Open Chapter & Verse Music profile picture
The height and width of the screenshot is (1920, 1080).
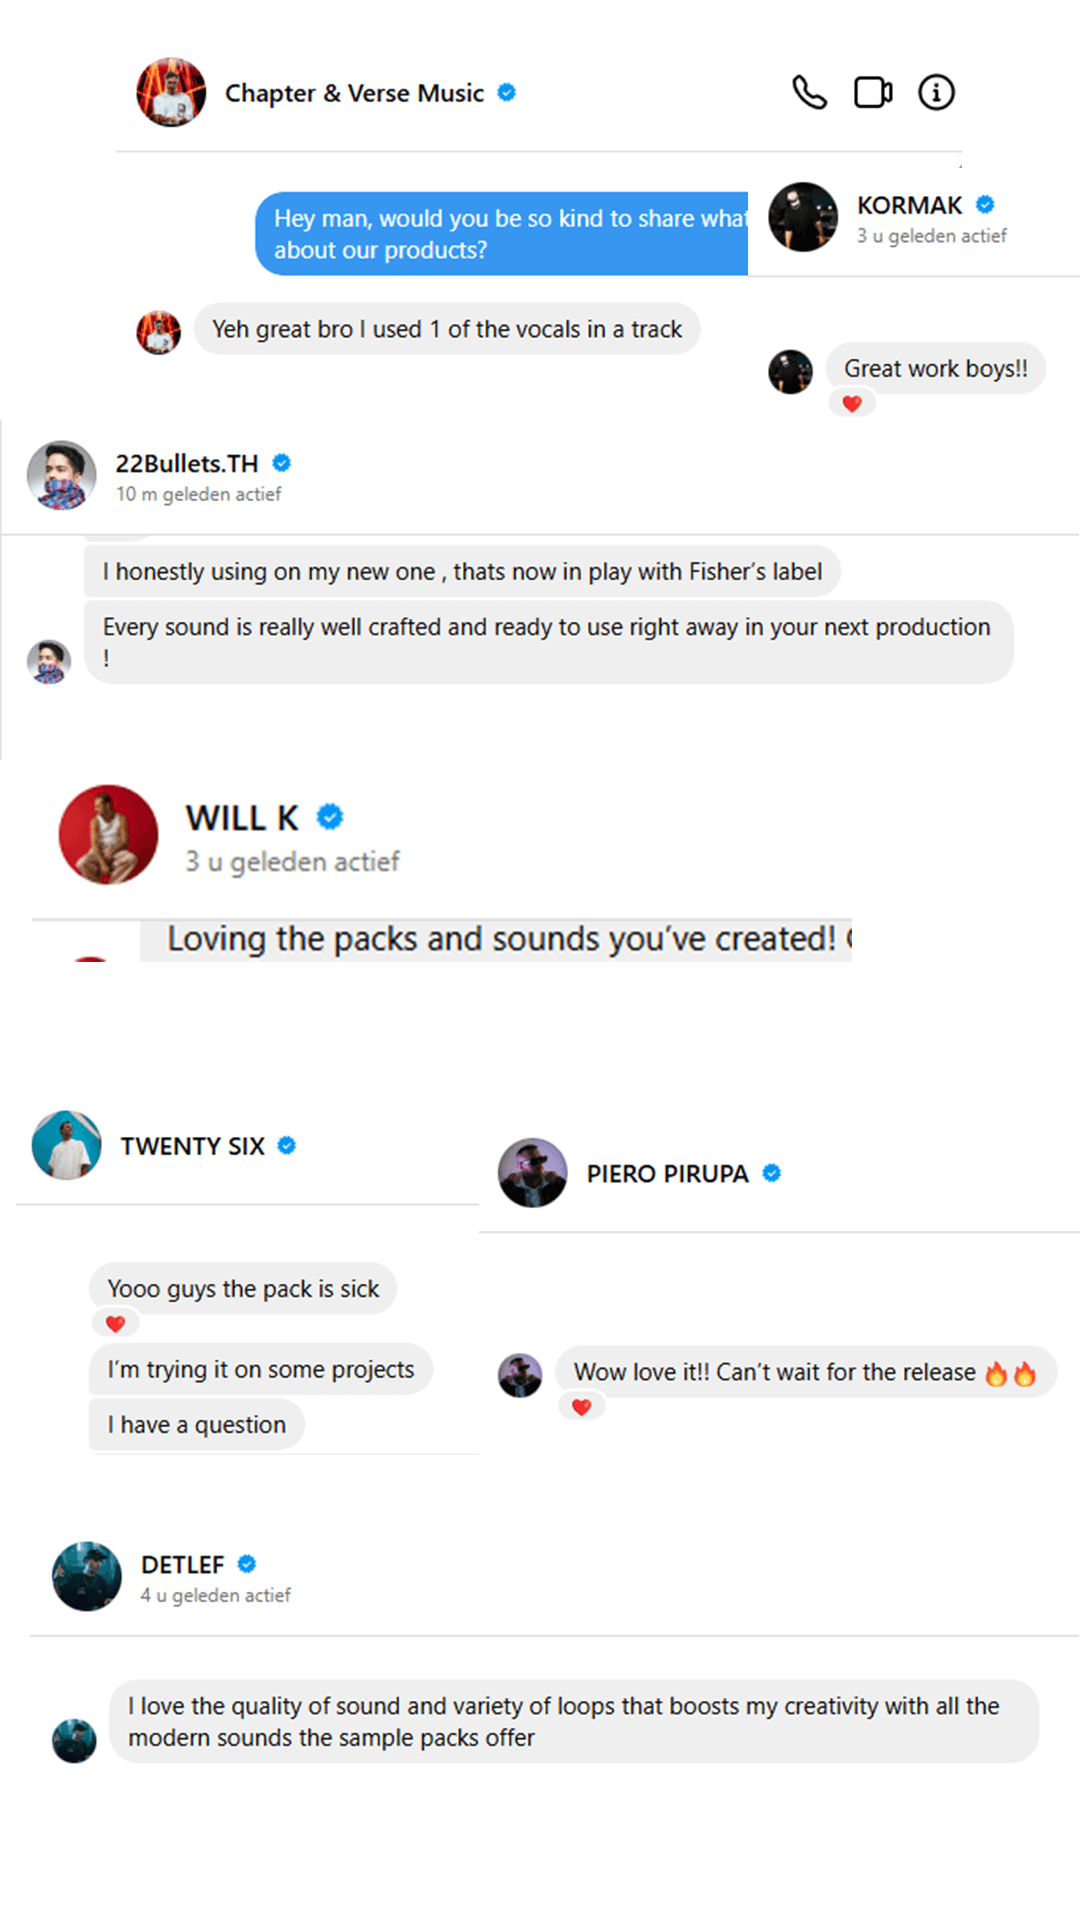point(171,93)
